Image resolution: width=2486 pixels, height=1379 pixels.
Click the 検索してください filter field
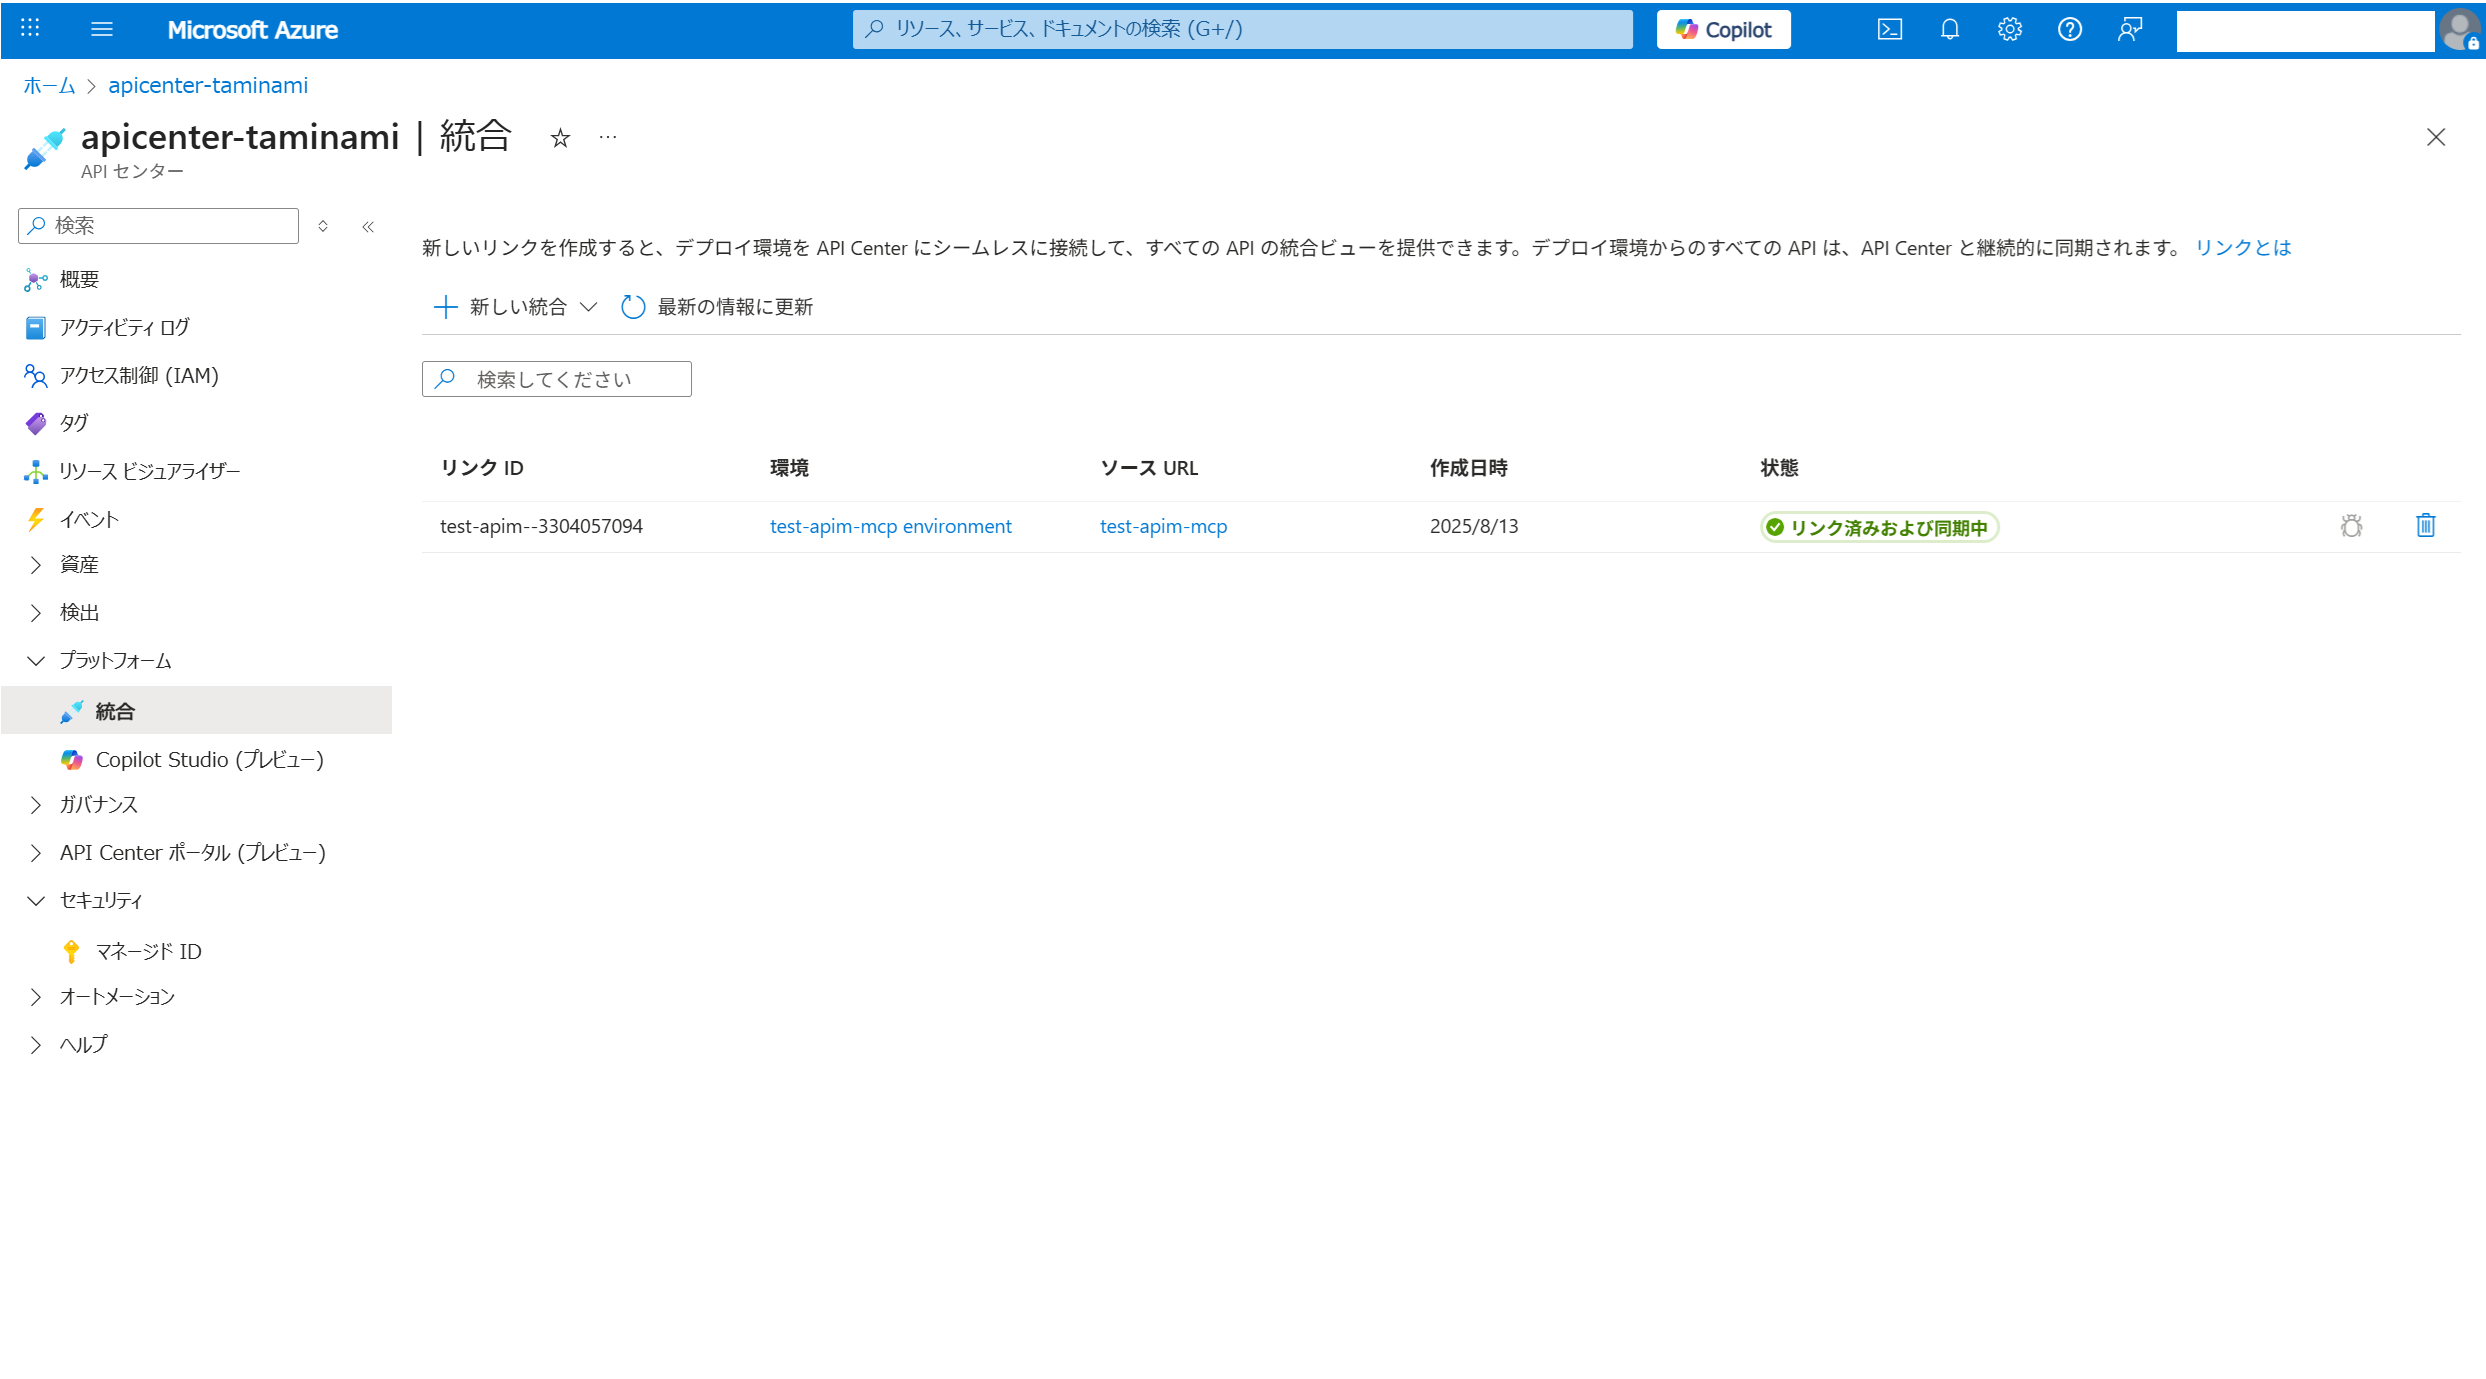556,379
